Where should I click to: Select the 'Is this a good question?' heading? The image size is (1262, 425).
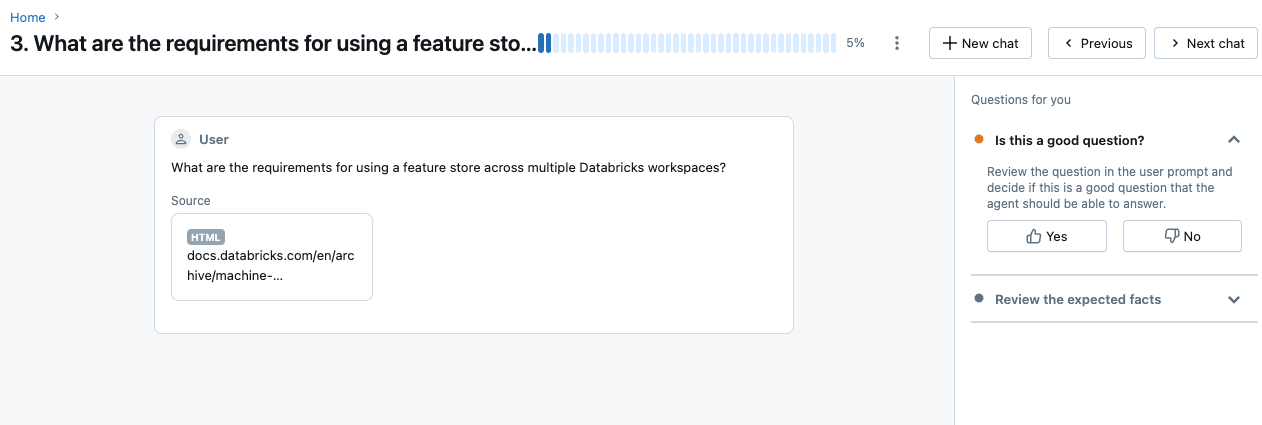pos(1069,140)
